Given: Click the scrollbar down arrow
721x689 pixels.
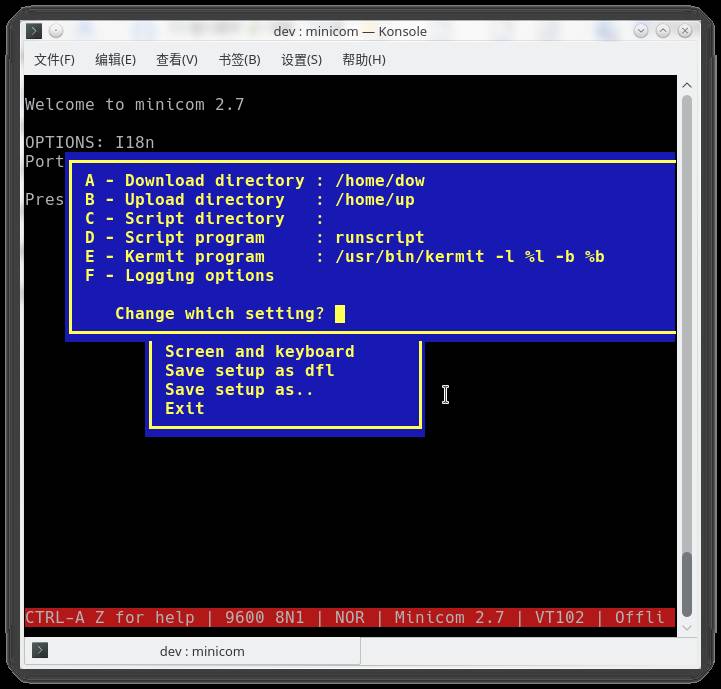Looking at the screenshot, I should (x=687, y=627).
